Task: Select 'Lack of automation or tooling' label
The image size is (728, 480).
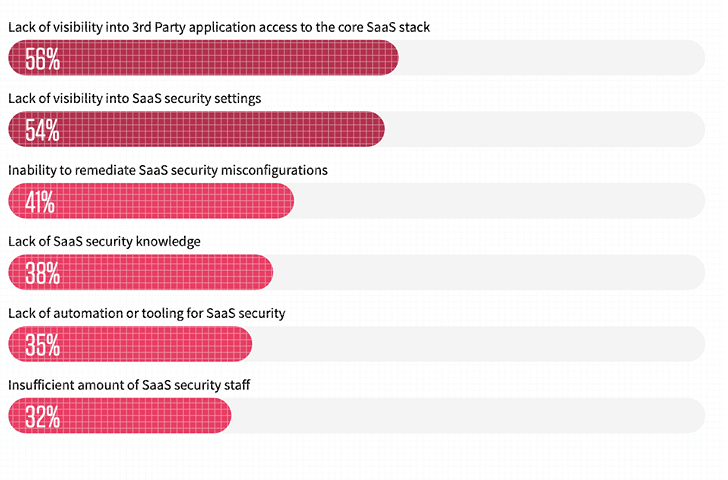Action: (147, 313)
